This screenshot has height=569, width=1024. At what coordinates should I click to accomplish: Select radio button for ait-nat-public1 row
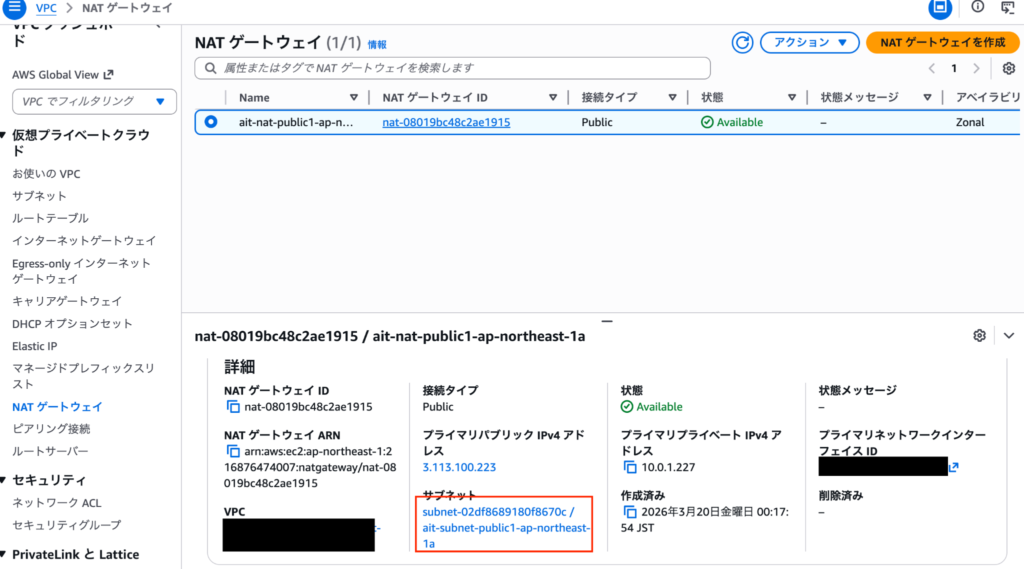point(211,122)
